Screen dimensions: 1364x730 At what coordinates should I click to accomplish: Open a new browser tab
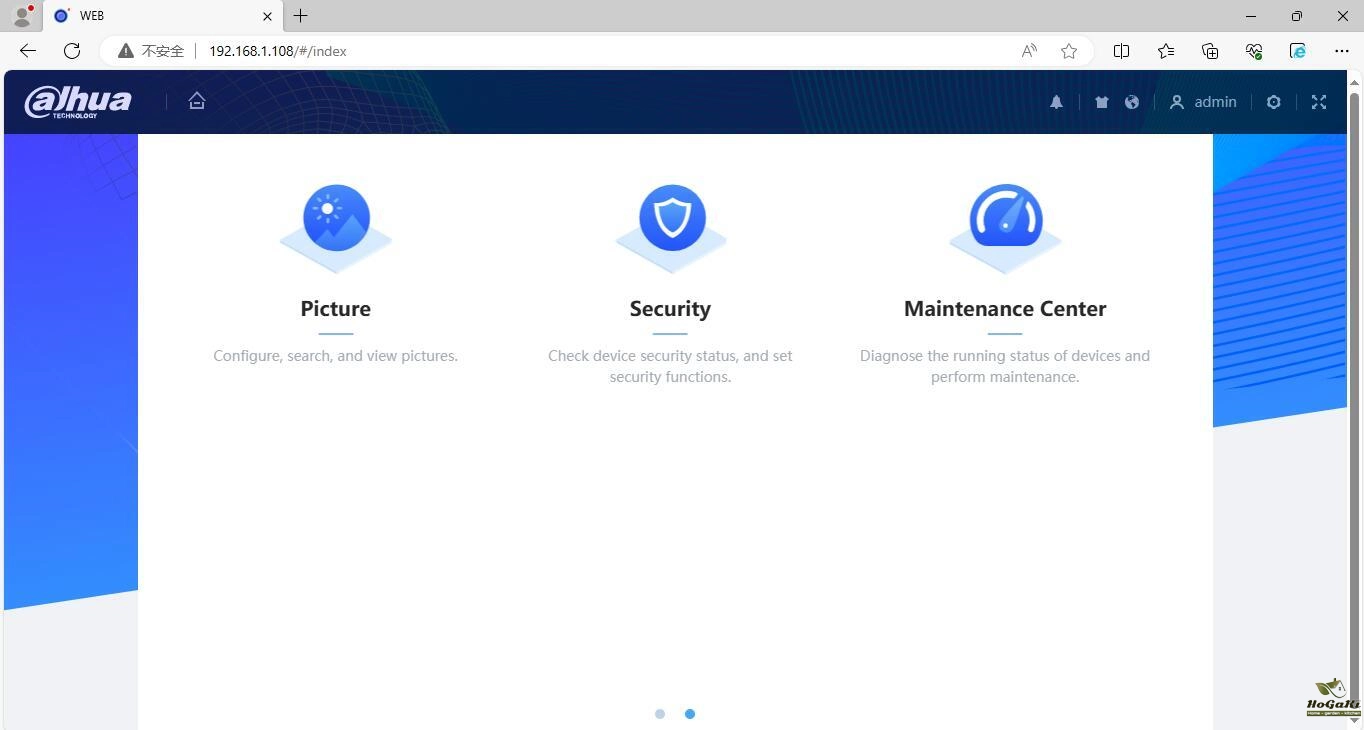coord(300,16)
